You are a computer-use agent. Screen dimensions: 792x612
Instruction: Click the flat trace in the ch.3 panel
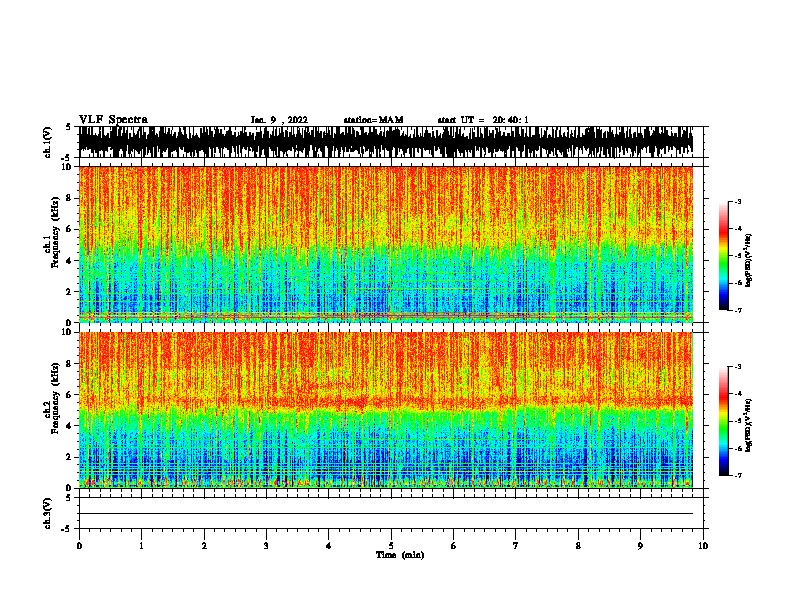click(386, 514)
